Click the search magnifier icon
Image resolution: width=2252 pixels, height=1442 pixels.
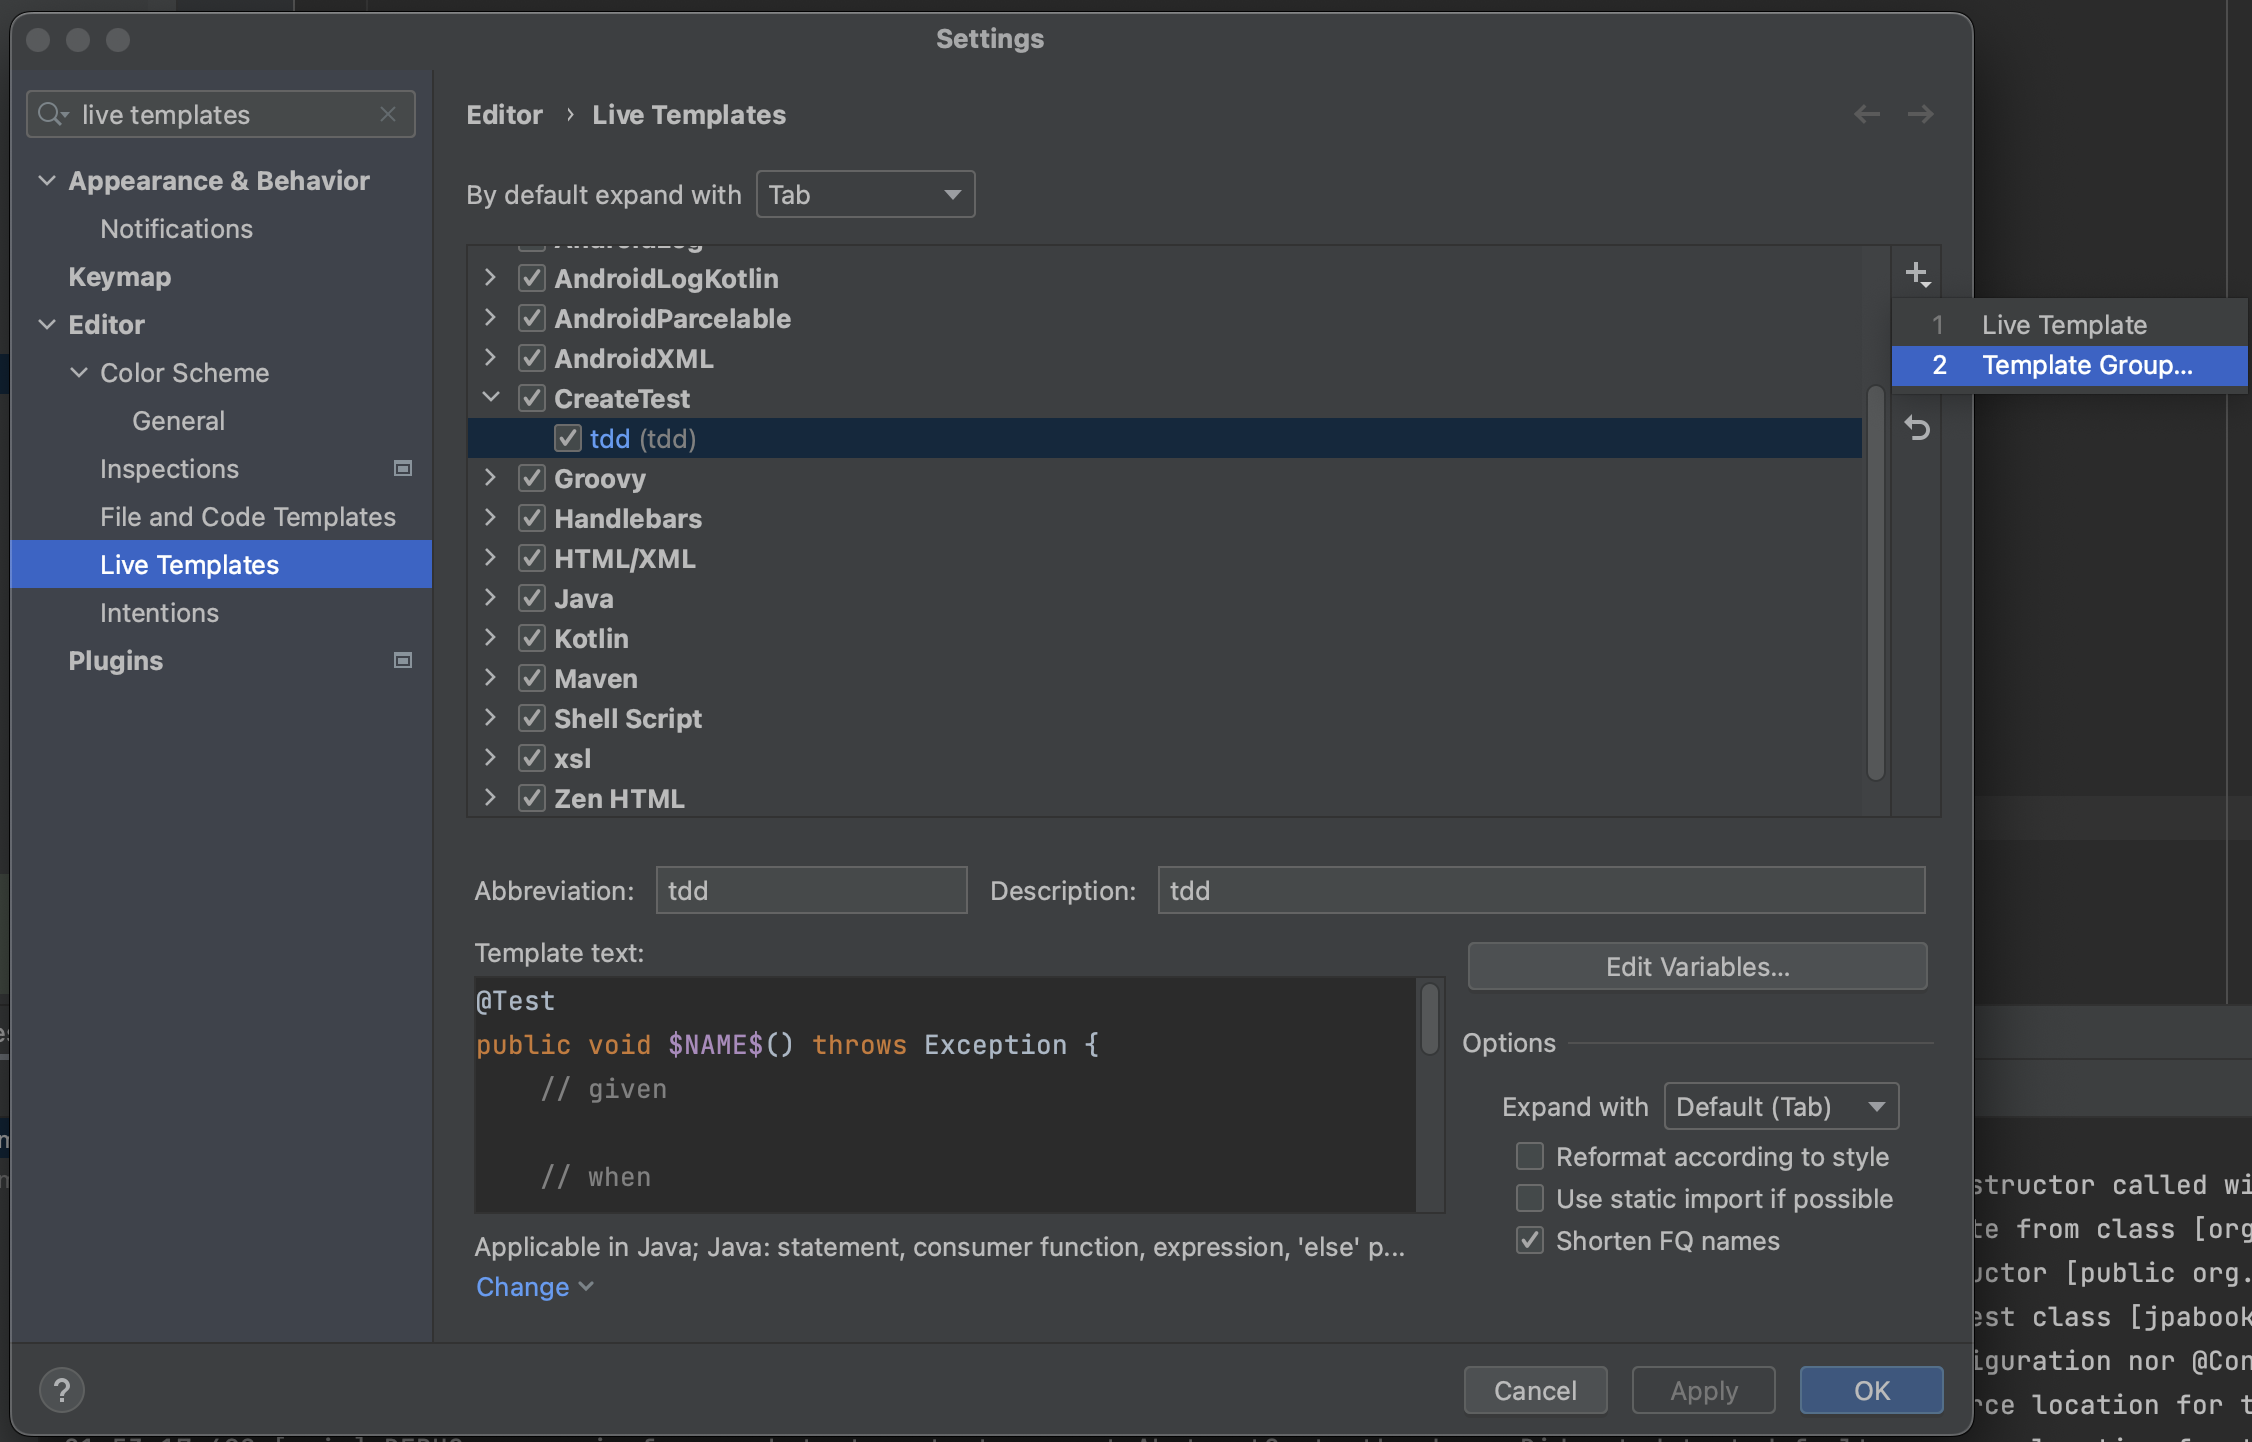[50, 115]
